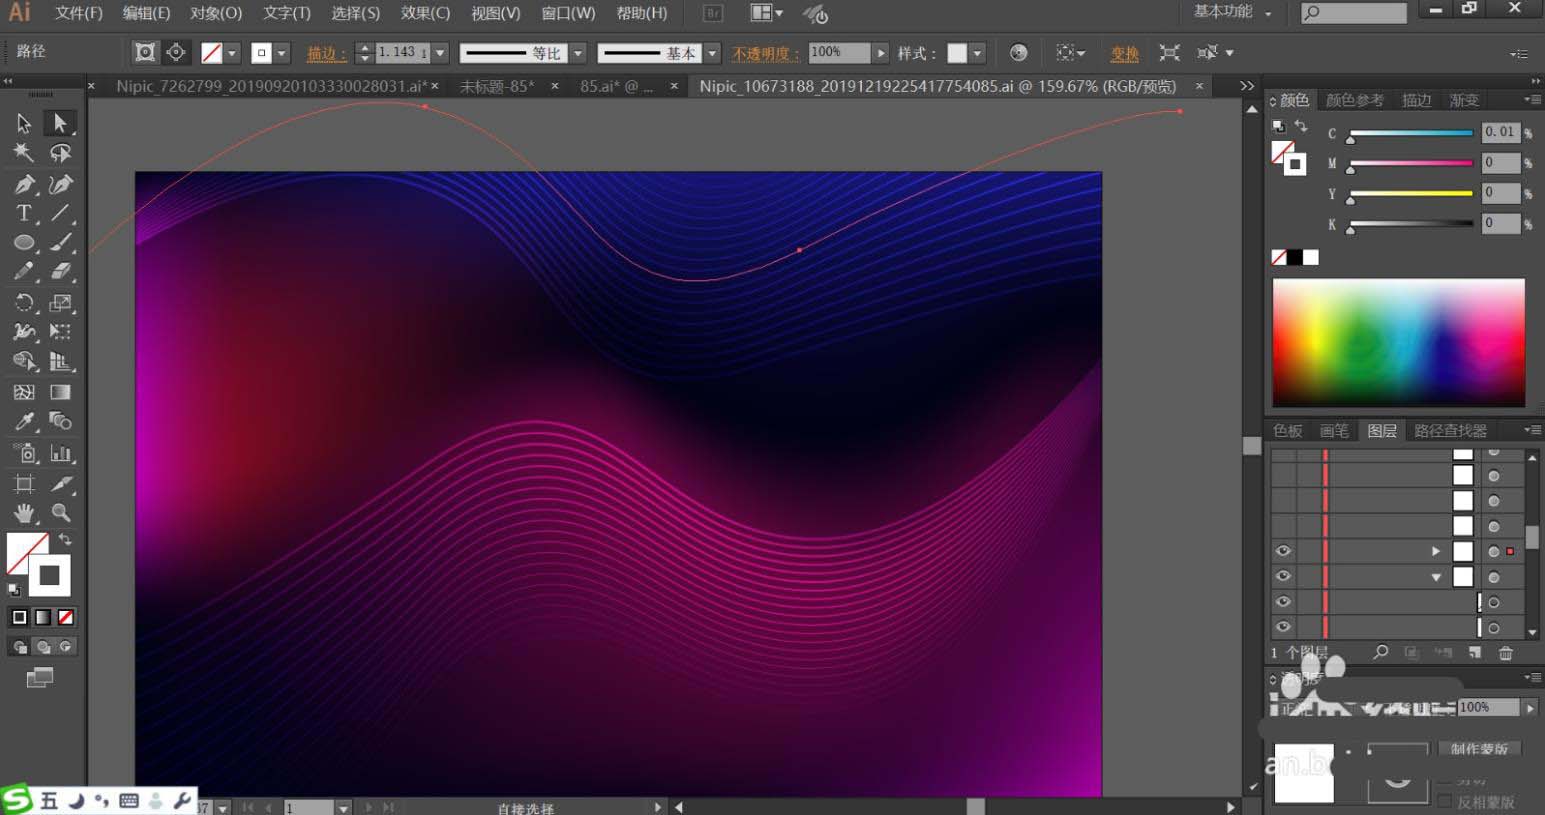Screen dimensions: 1545x815
Task: Open the 基本 brush definition dropdown
Action: point(712,53)
